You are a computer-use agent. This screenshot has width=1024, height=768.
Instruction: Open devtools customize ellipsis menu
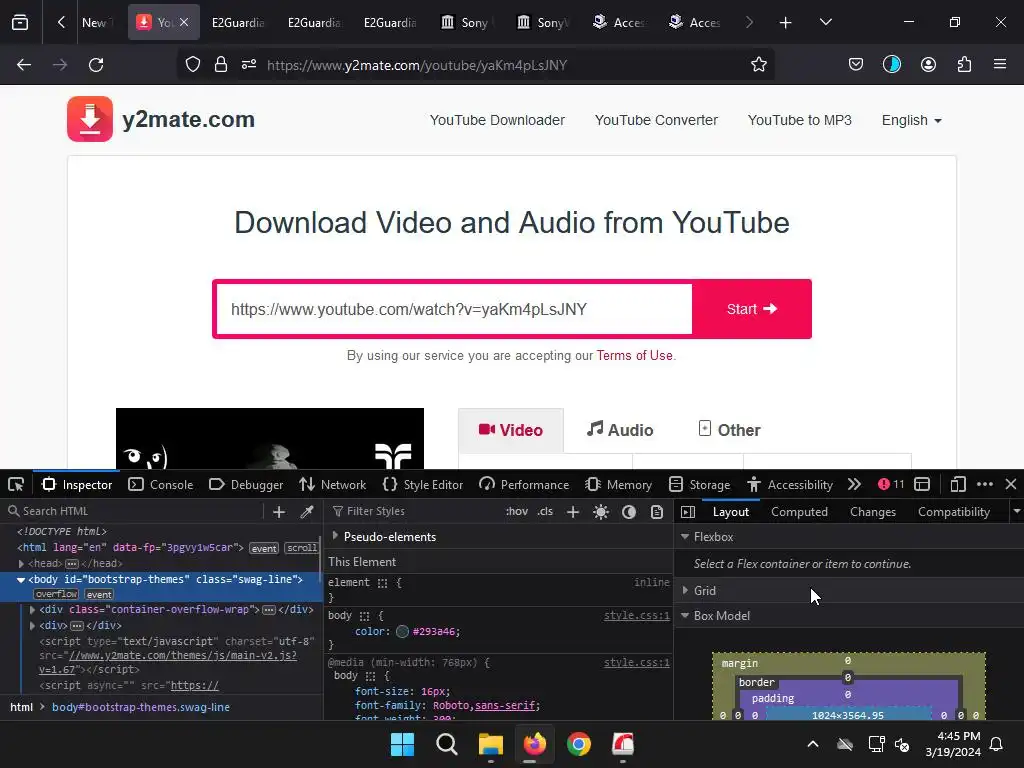point(985,485)
